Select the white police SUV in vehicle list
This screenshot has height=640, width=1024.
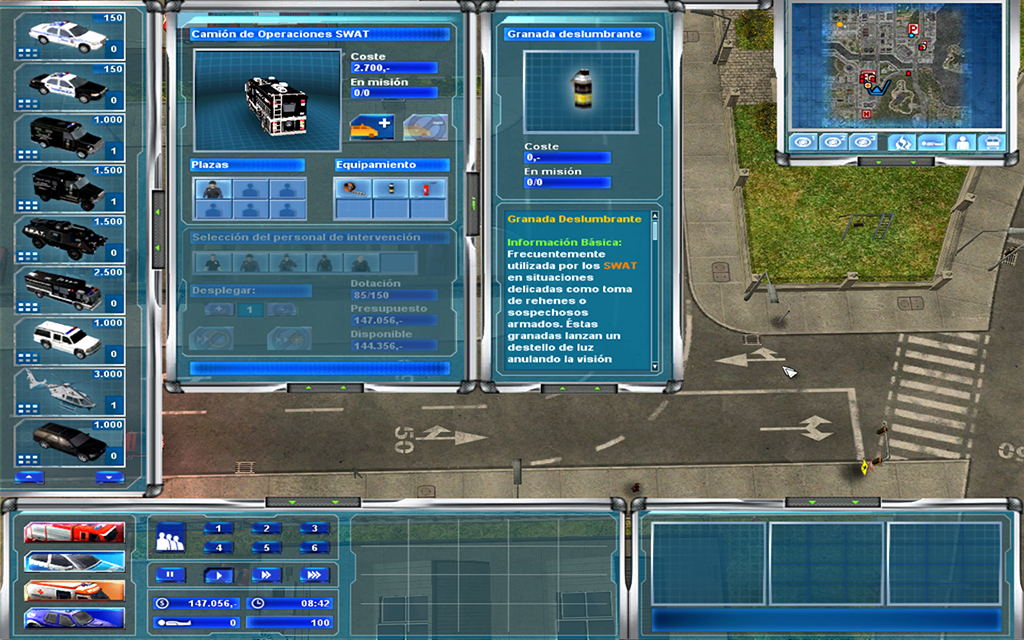(x=69, y=341)
